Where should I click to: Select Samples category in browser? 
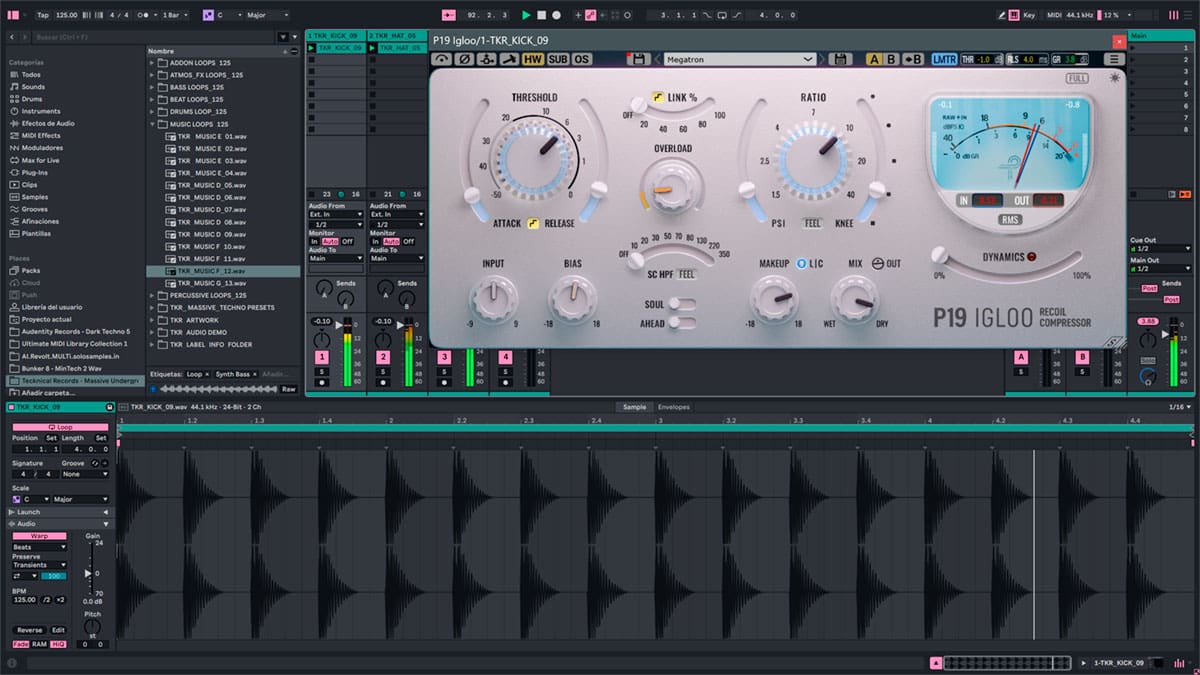click(x=34, y=197)
